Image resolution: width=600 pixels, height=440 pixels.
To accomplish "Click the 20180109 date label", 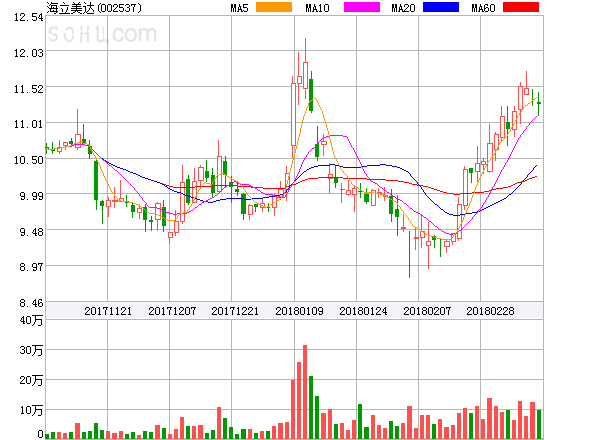I will point(299,311).
